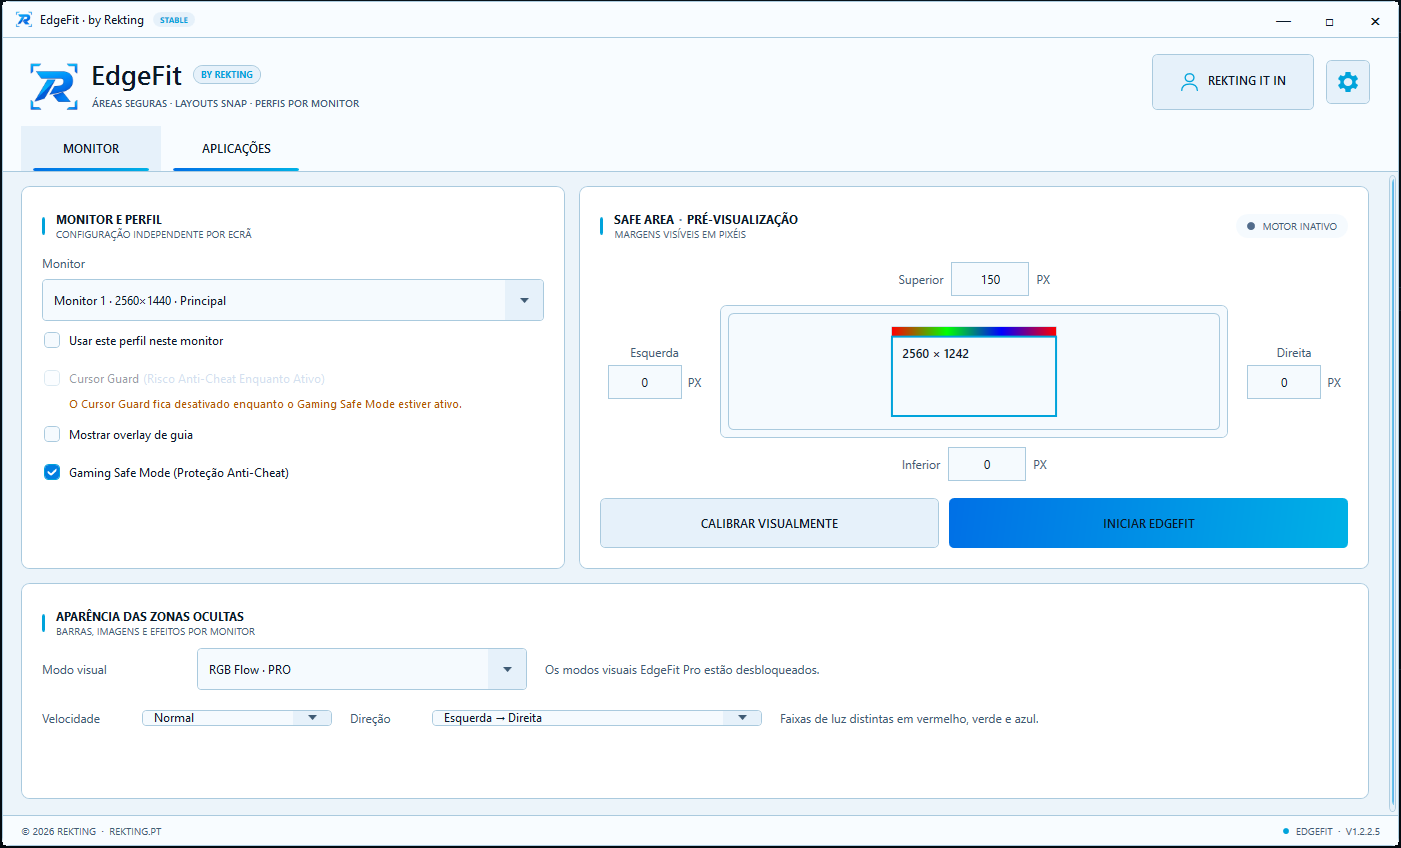Enable 'Usar este perfil neste monitor' checkbox

point(52,340)
